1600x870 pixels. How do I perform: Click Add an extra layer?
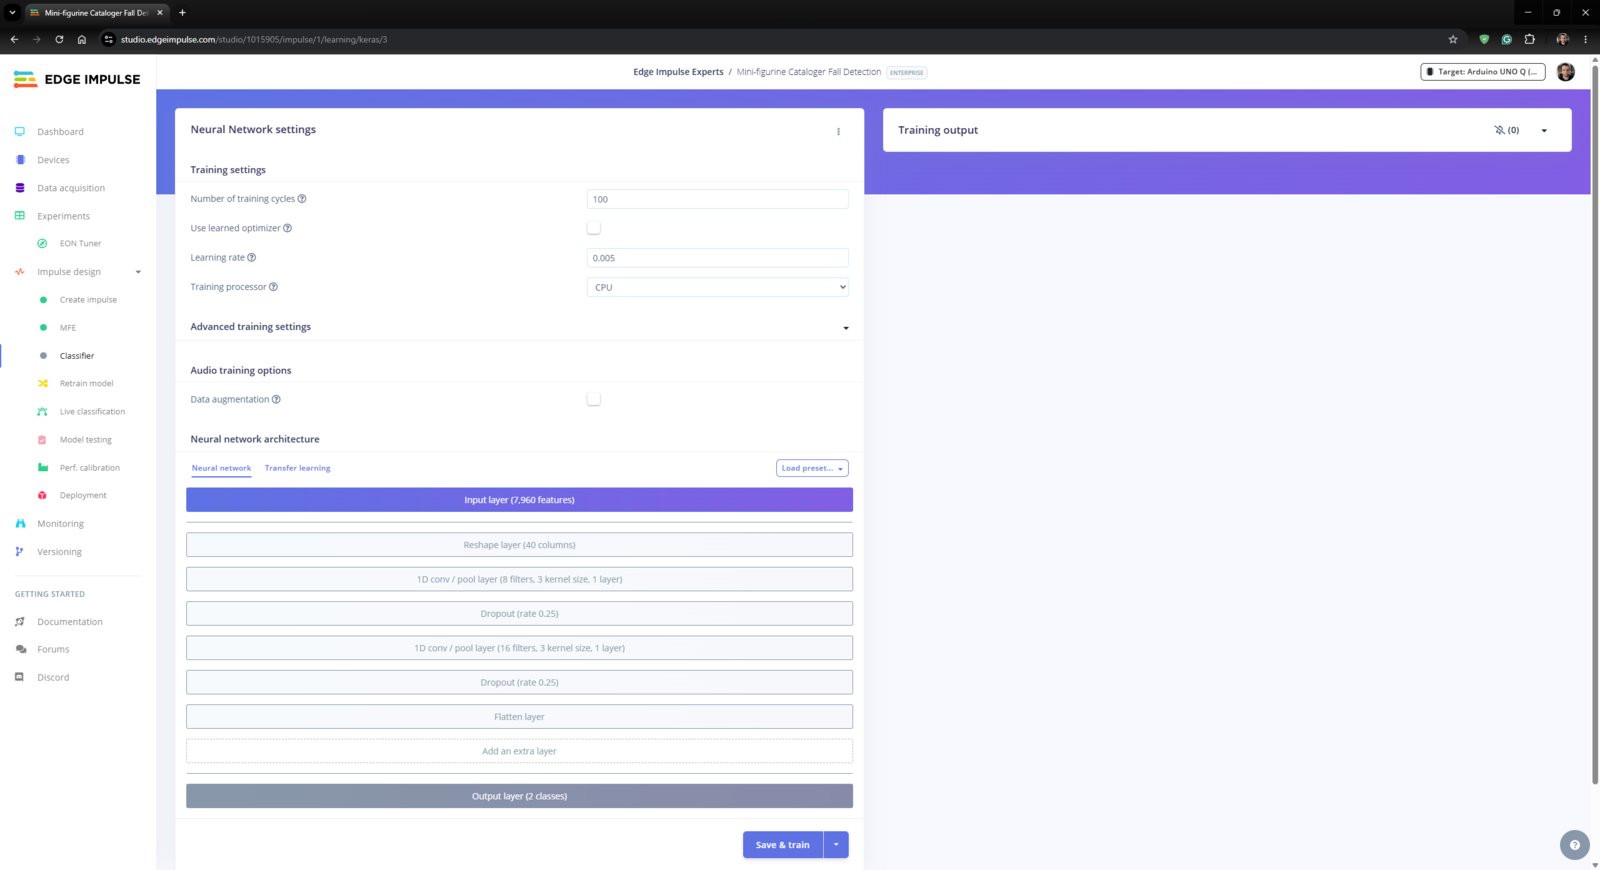point(519,751)
